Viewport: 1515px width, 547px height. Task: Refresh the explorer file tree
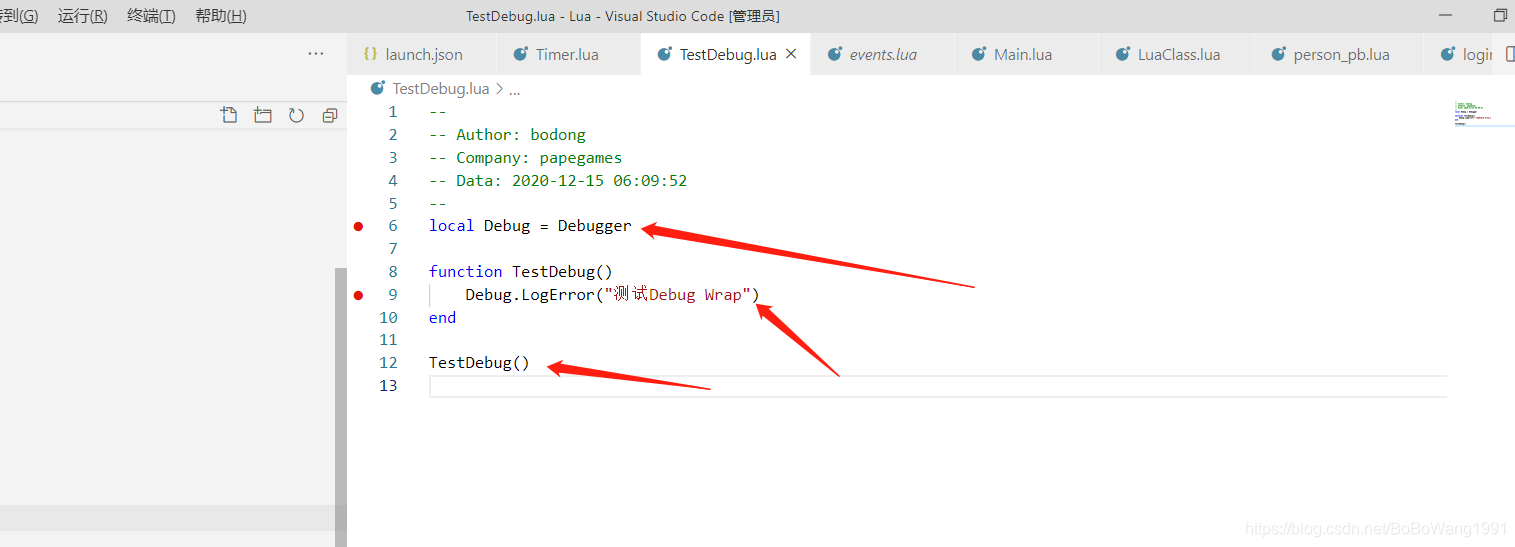[x=296, y=115]
